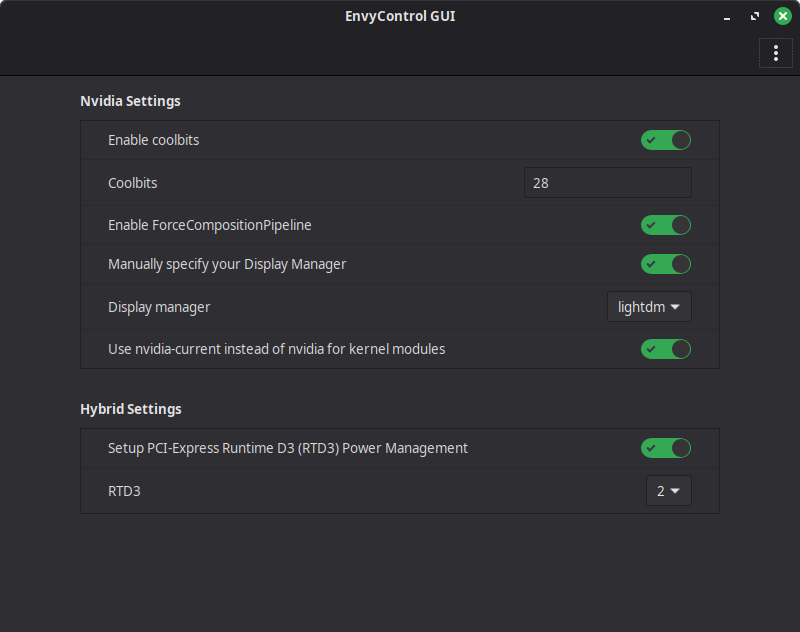800x632 pixels.
Task: Close the EnvyControl GUI window
Action: click(782, 16)
